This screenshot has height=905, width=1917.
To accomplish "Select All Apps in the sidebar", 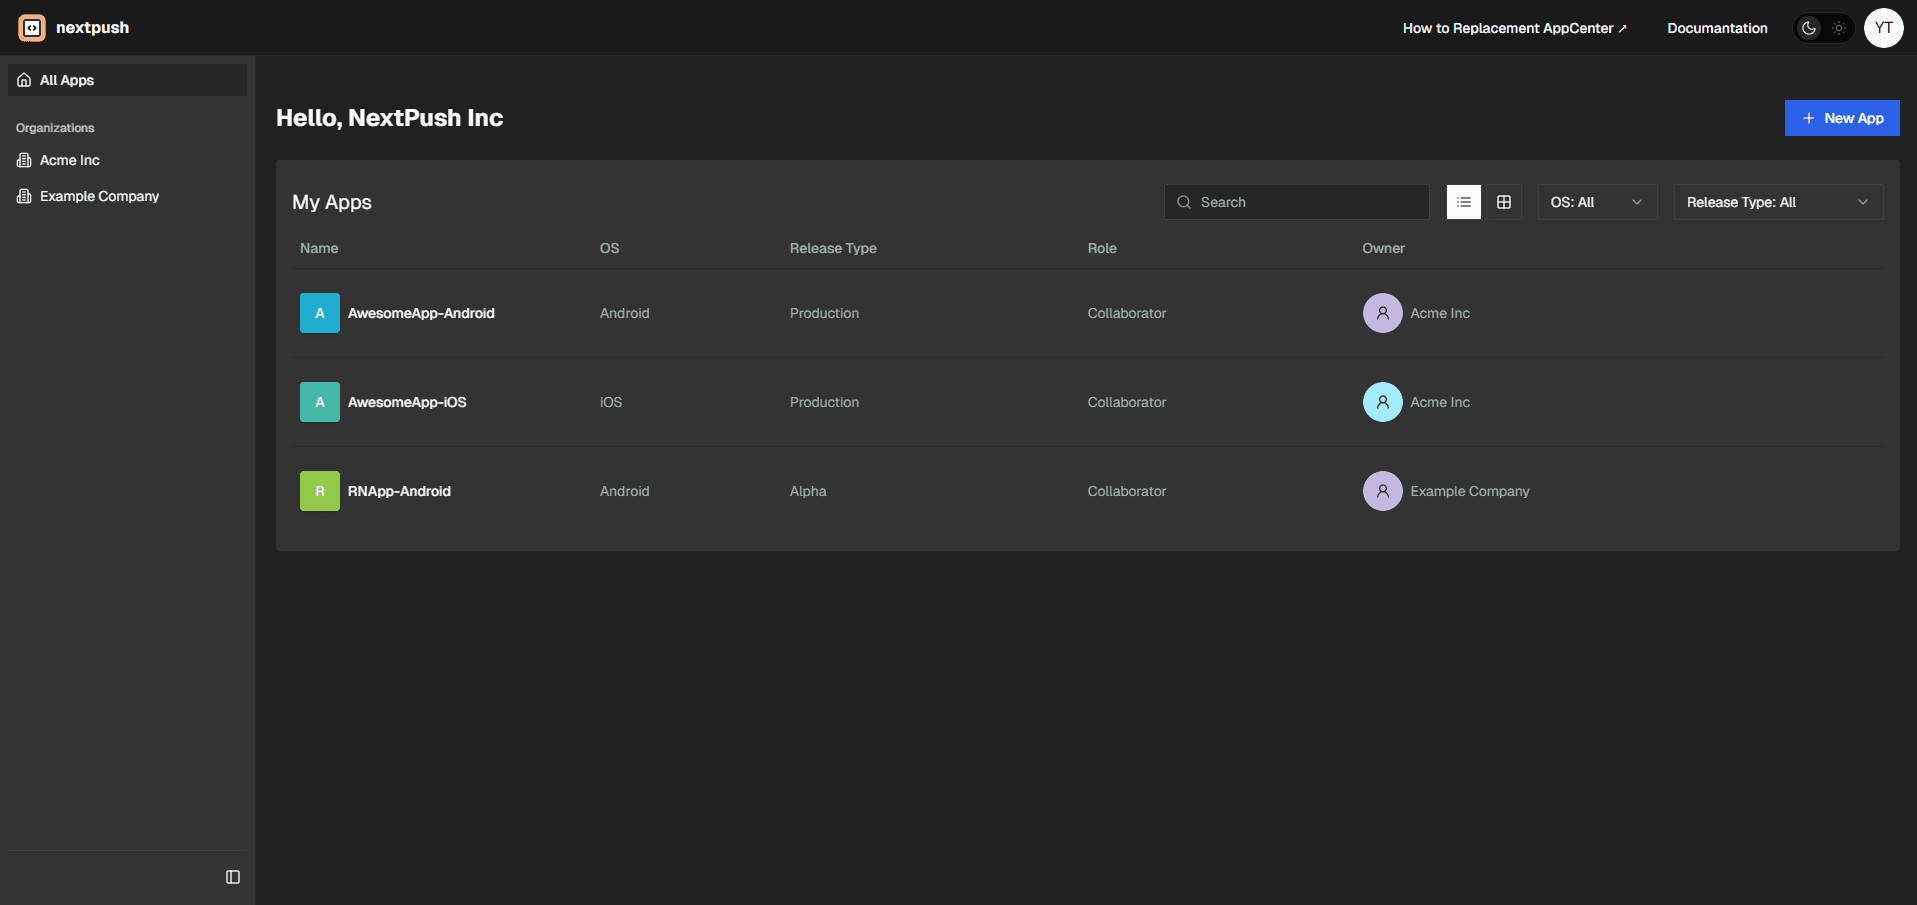I will tap(66, 79).
